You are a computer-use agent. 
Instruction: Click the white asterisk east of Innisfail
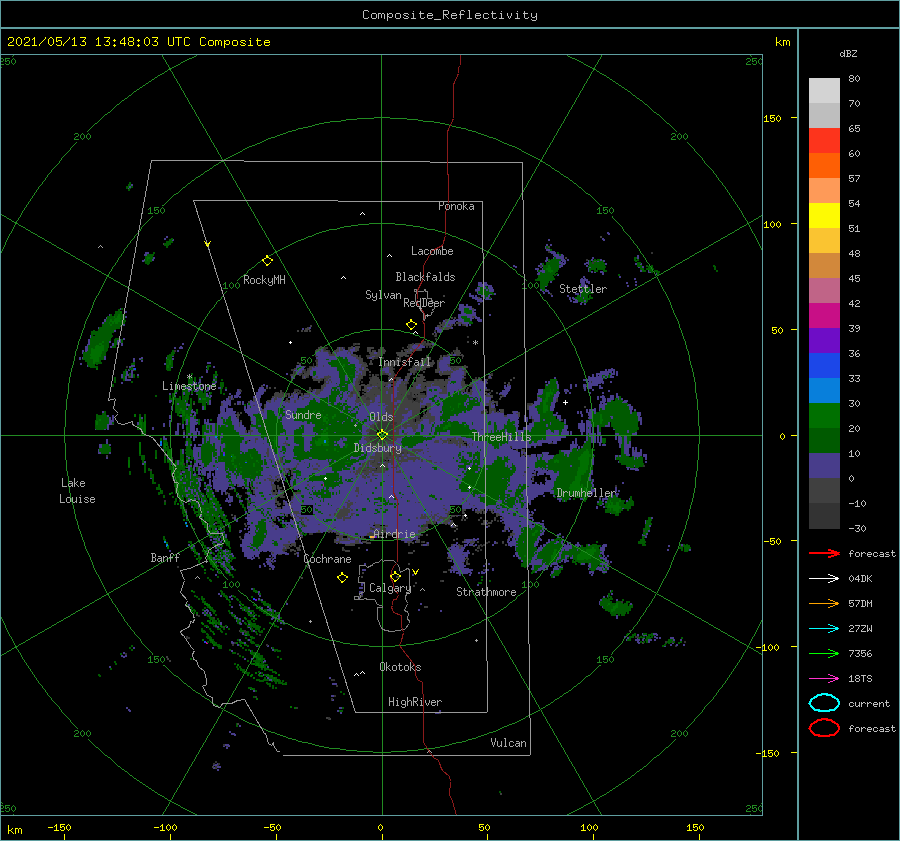pos(475,343)
